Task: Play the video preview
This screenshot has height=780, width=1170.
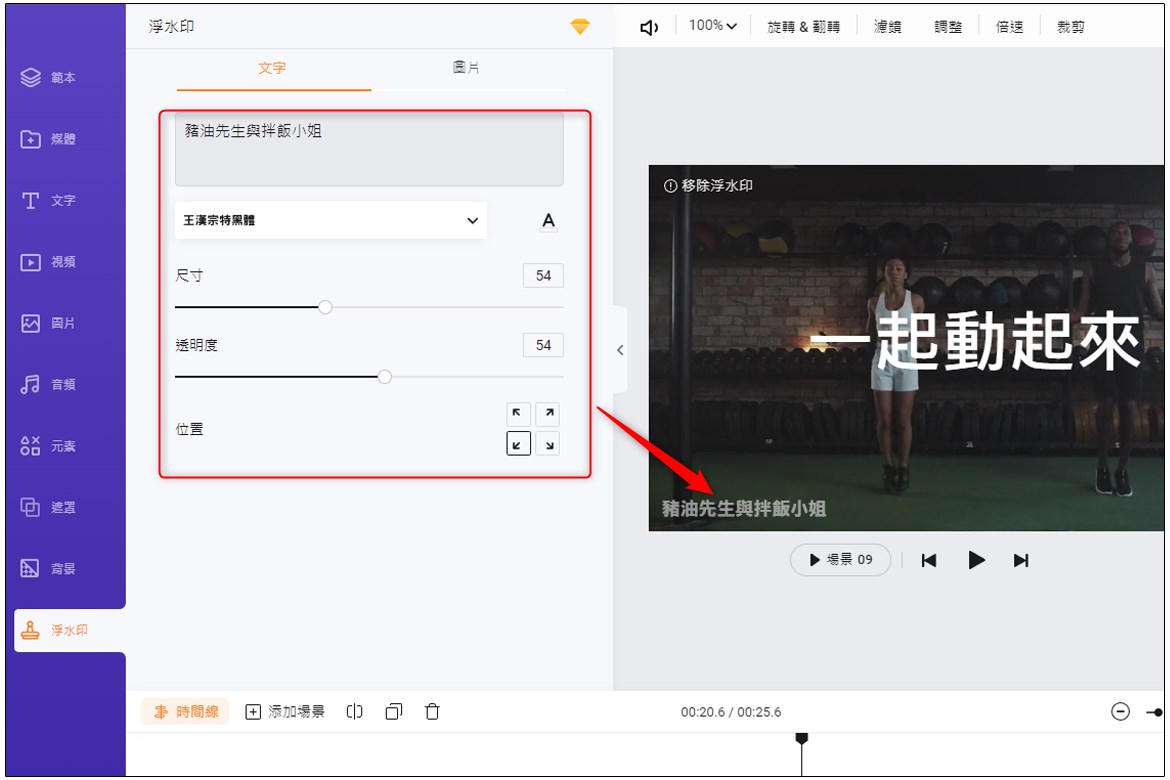Action: tap(976, 560)
